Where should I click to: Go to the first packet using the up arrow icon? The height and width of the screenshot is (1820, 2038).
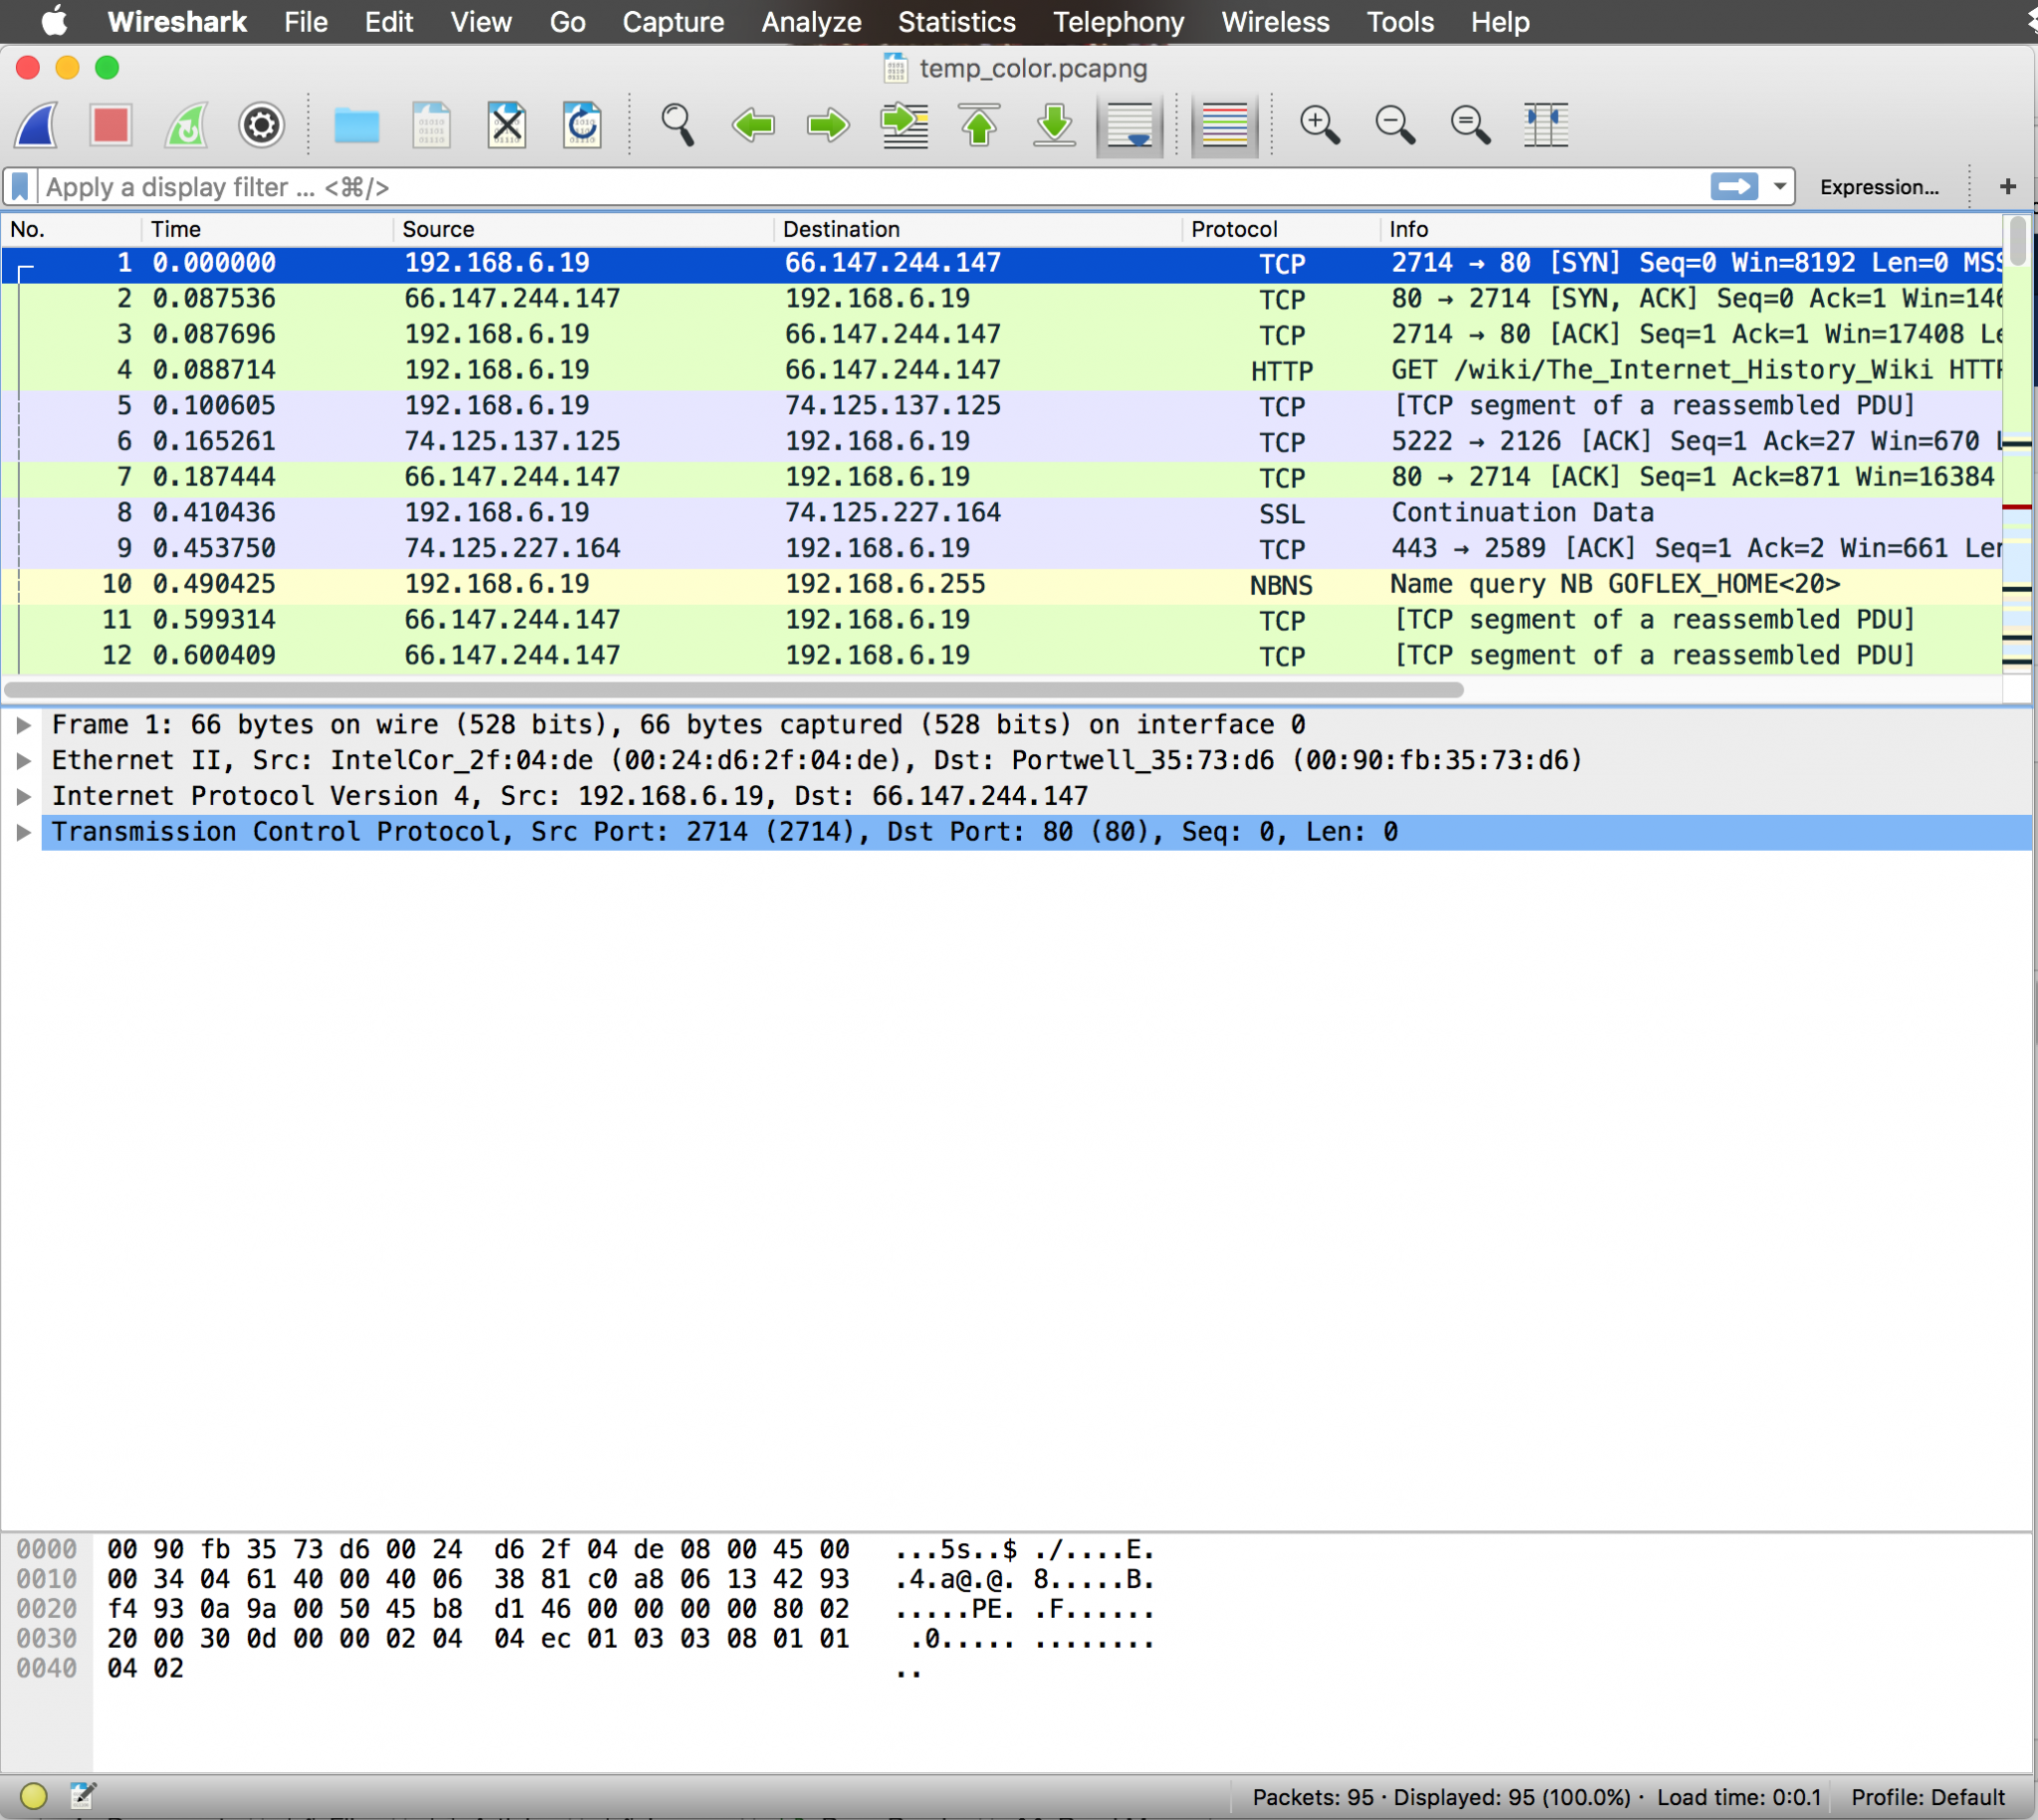(979, 125)
